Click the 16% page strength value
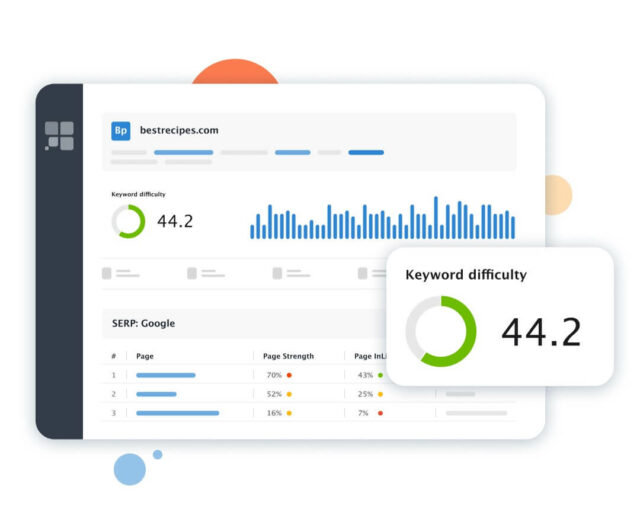 tap(274, 413)
